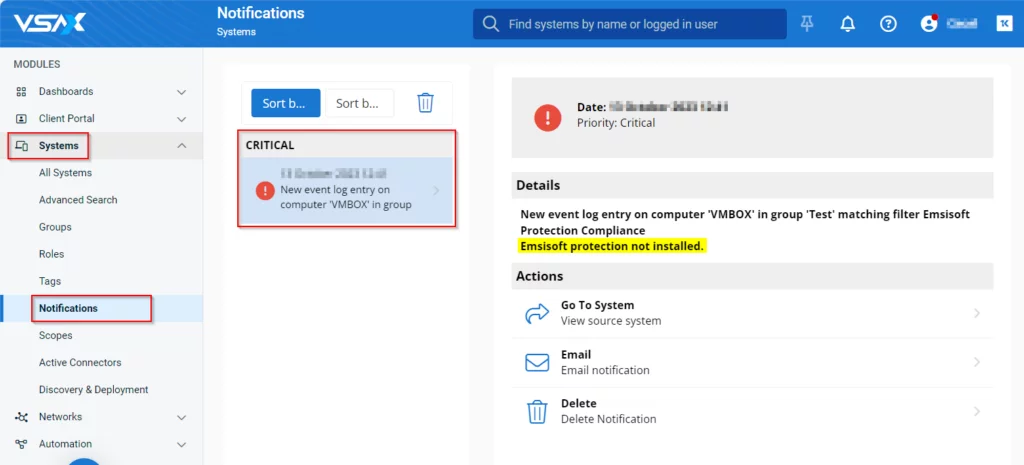Image resolution: width=1024 pixels, height=465 pixels.
Task: Click the Go To System arrow icon
Action: click(537, 313)
